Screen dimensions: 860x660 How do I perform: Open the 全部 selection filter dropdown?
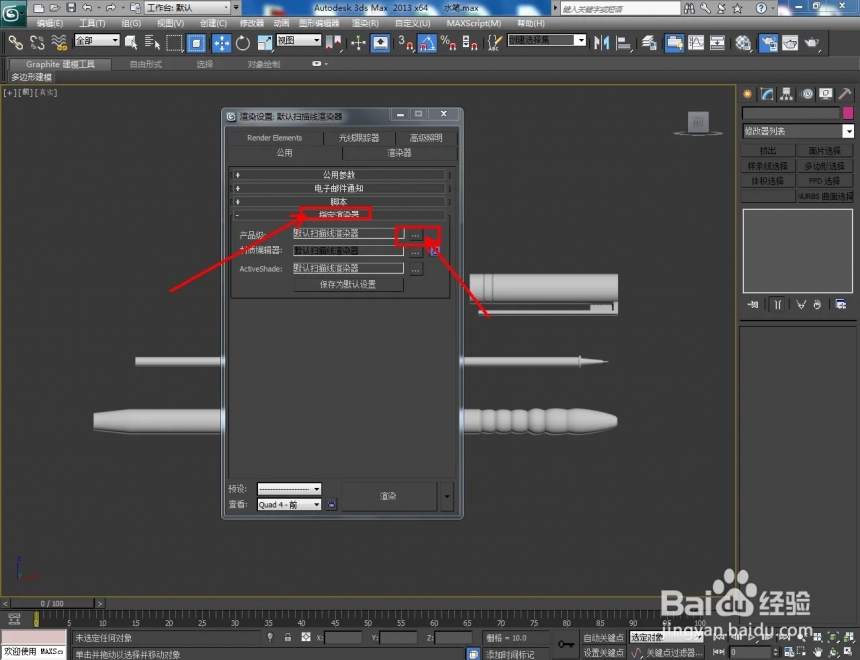pyautogui.click(x=97, y=40)
